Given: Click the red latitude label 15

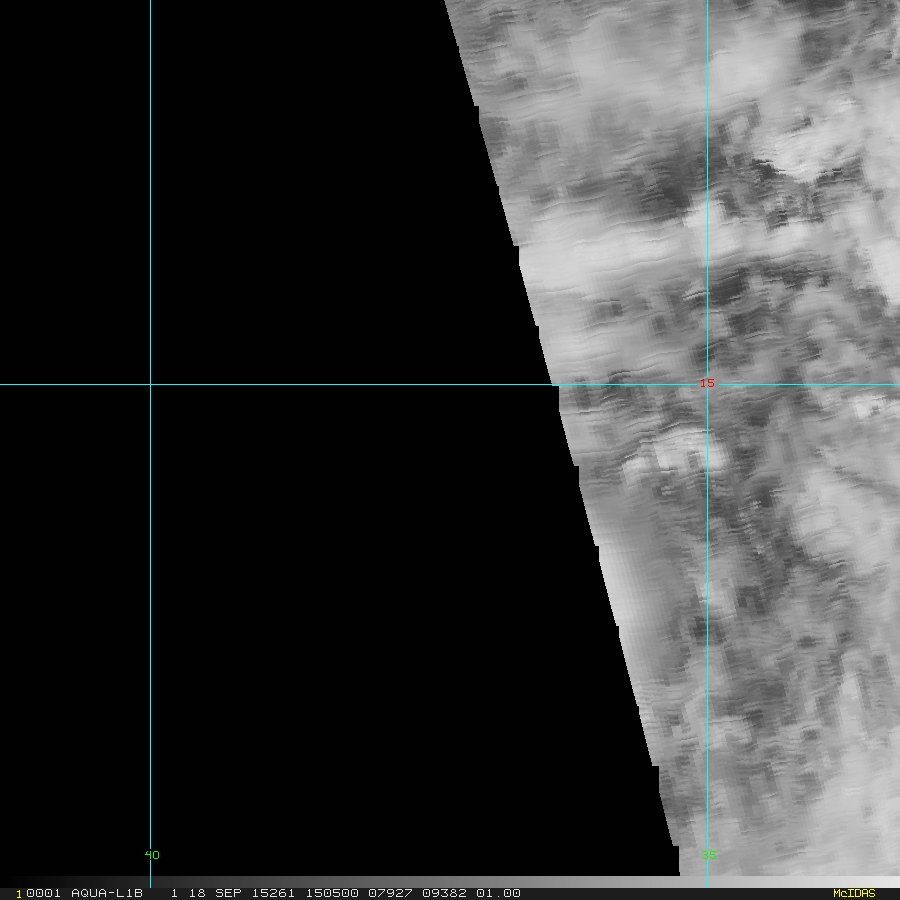Looking at the screenshot, I should click(x=706, y=383).
